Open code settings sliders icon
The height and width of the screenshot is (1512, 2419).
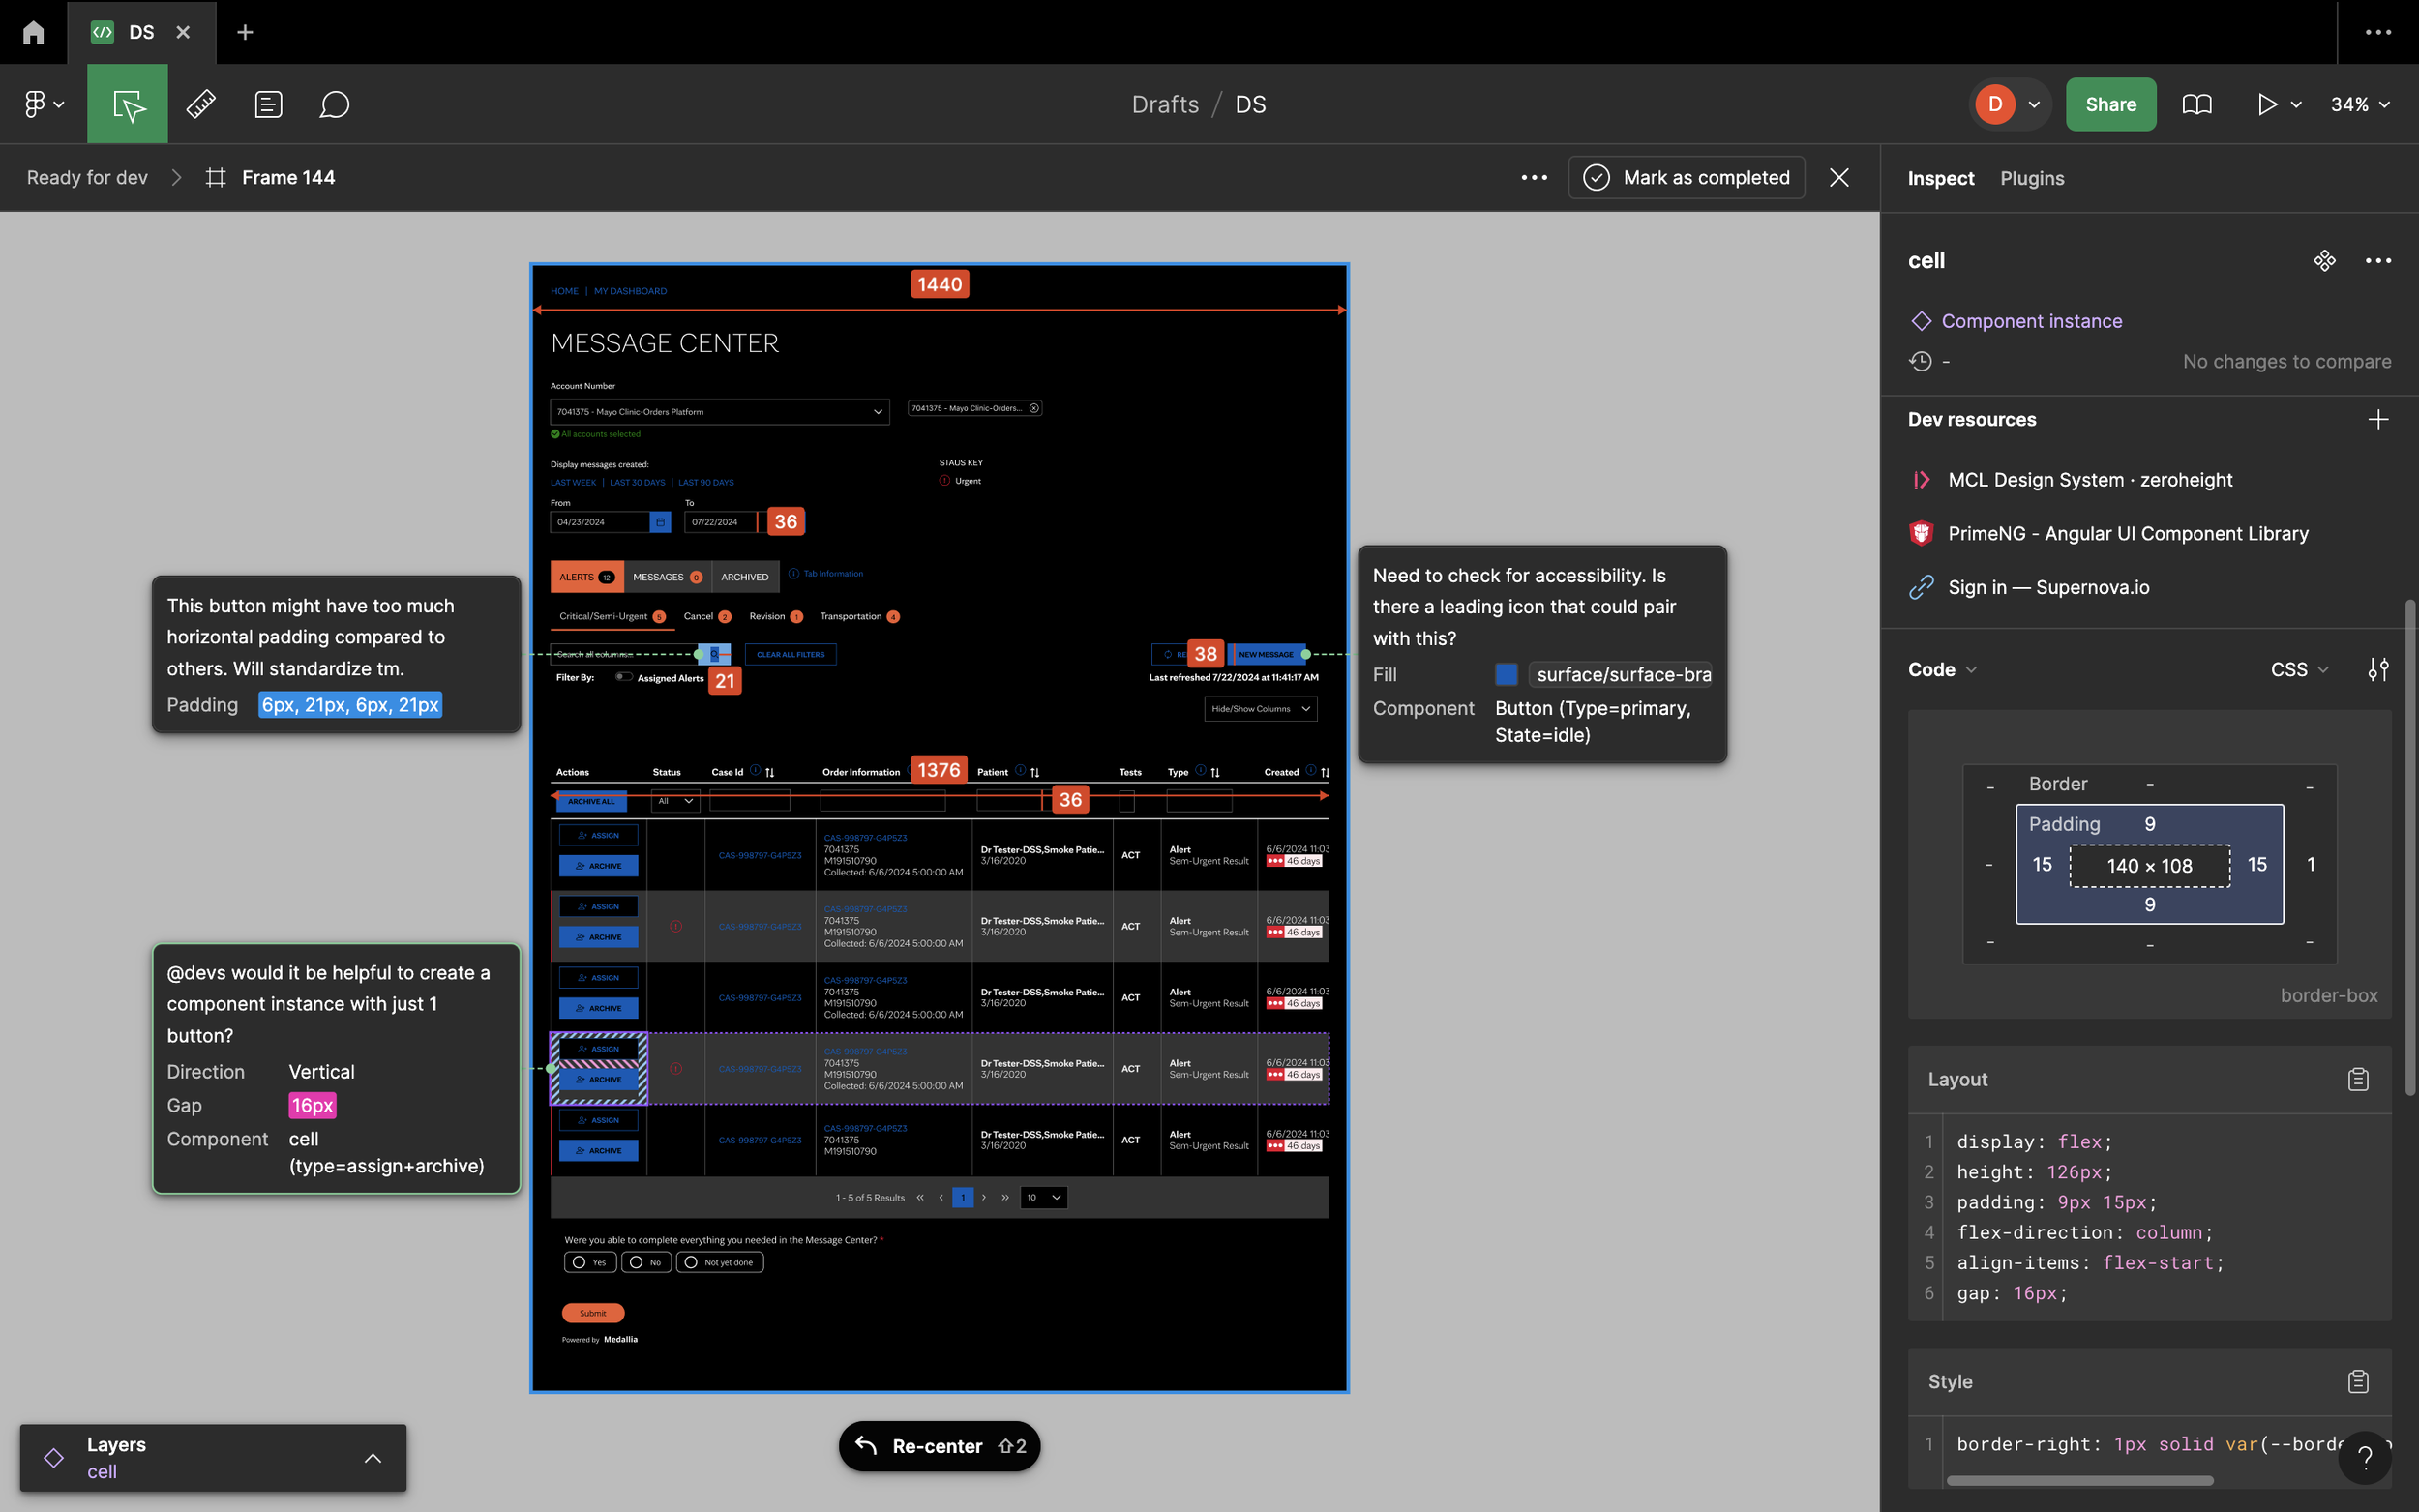[x=2378, y=669]
